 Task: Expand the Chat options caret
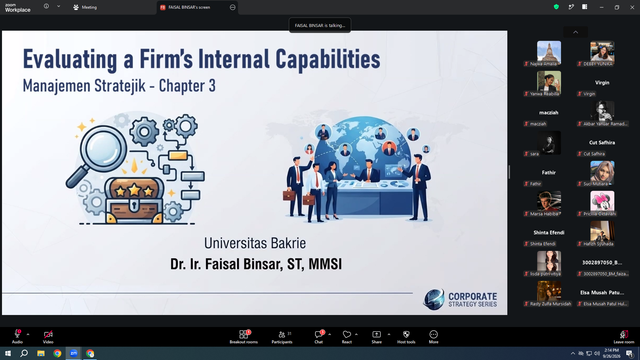[329, 334]
